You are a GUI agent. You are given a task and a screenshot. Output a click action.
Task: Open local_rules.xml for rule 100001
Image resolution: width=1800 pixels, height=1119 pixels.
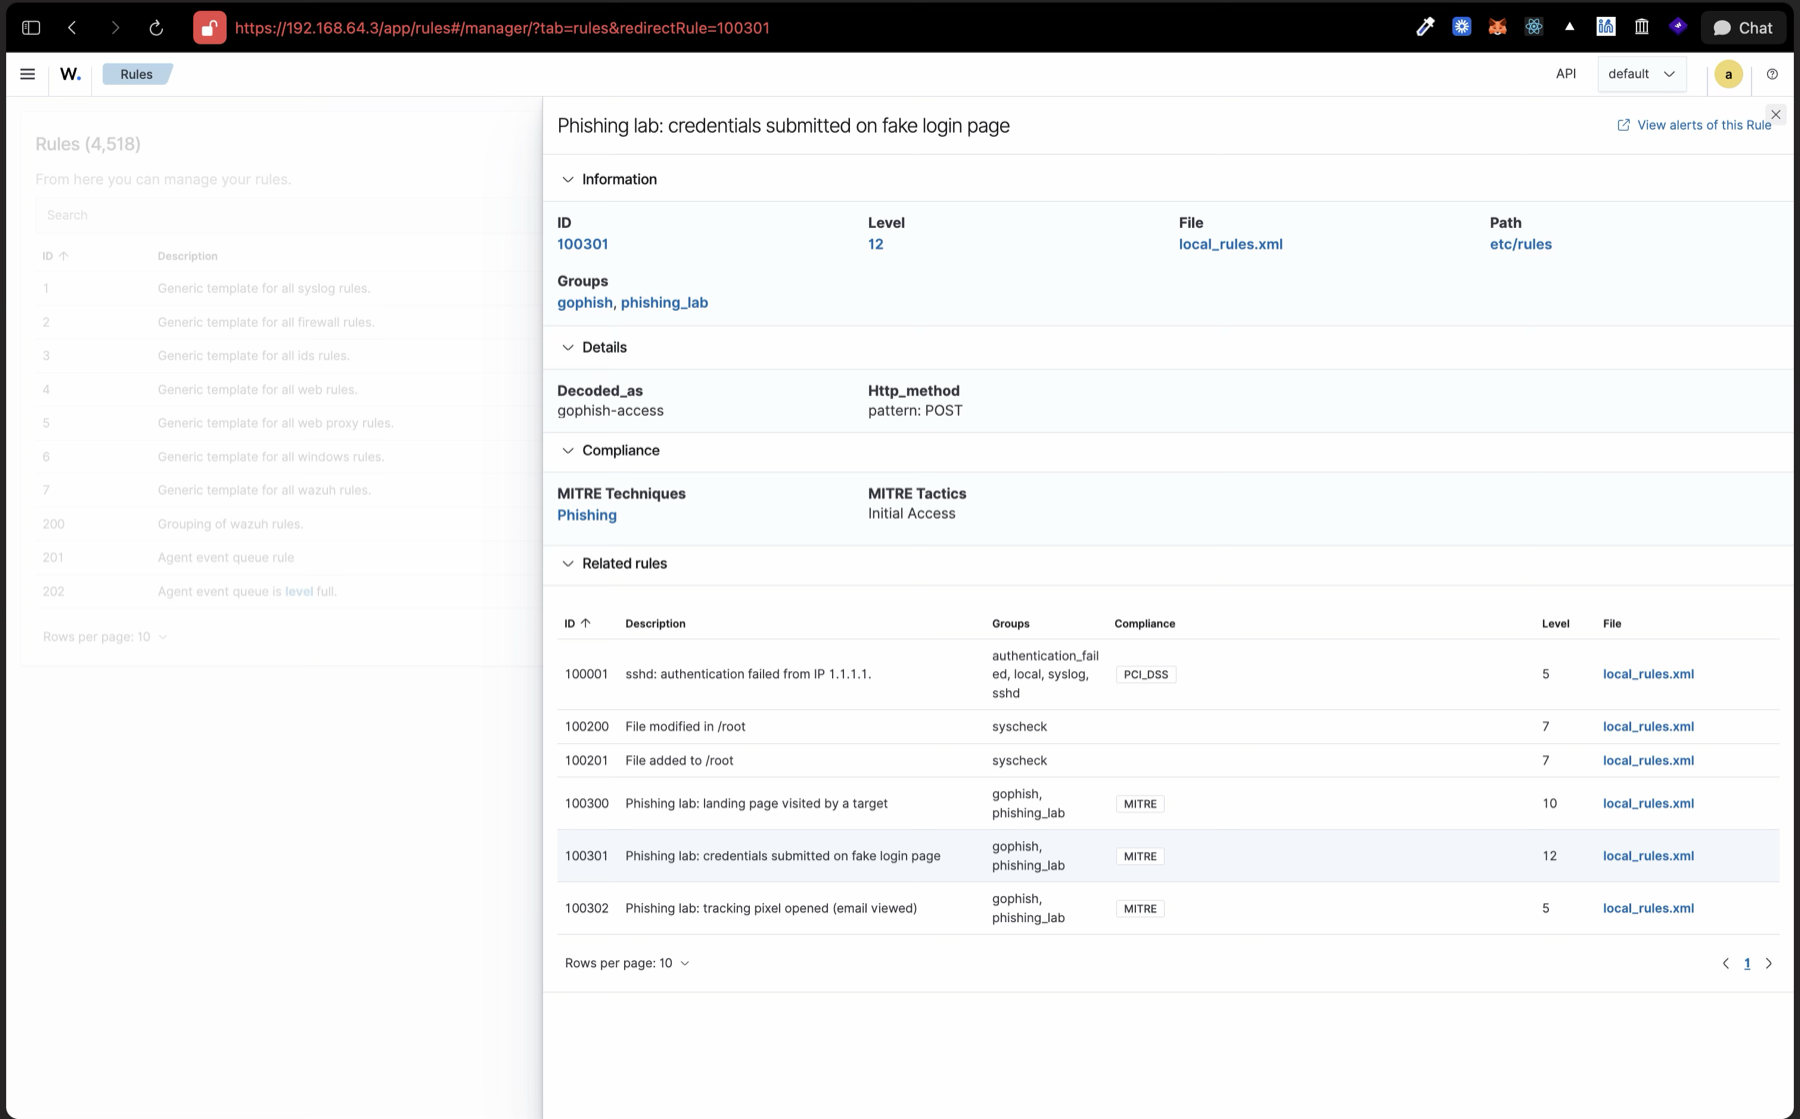click(1648, 674)
